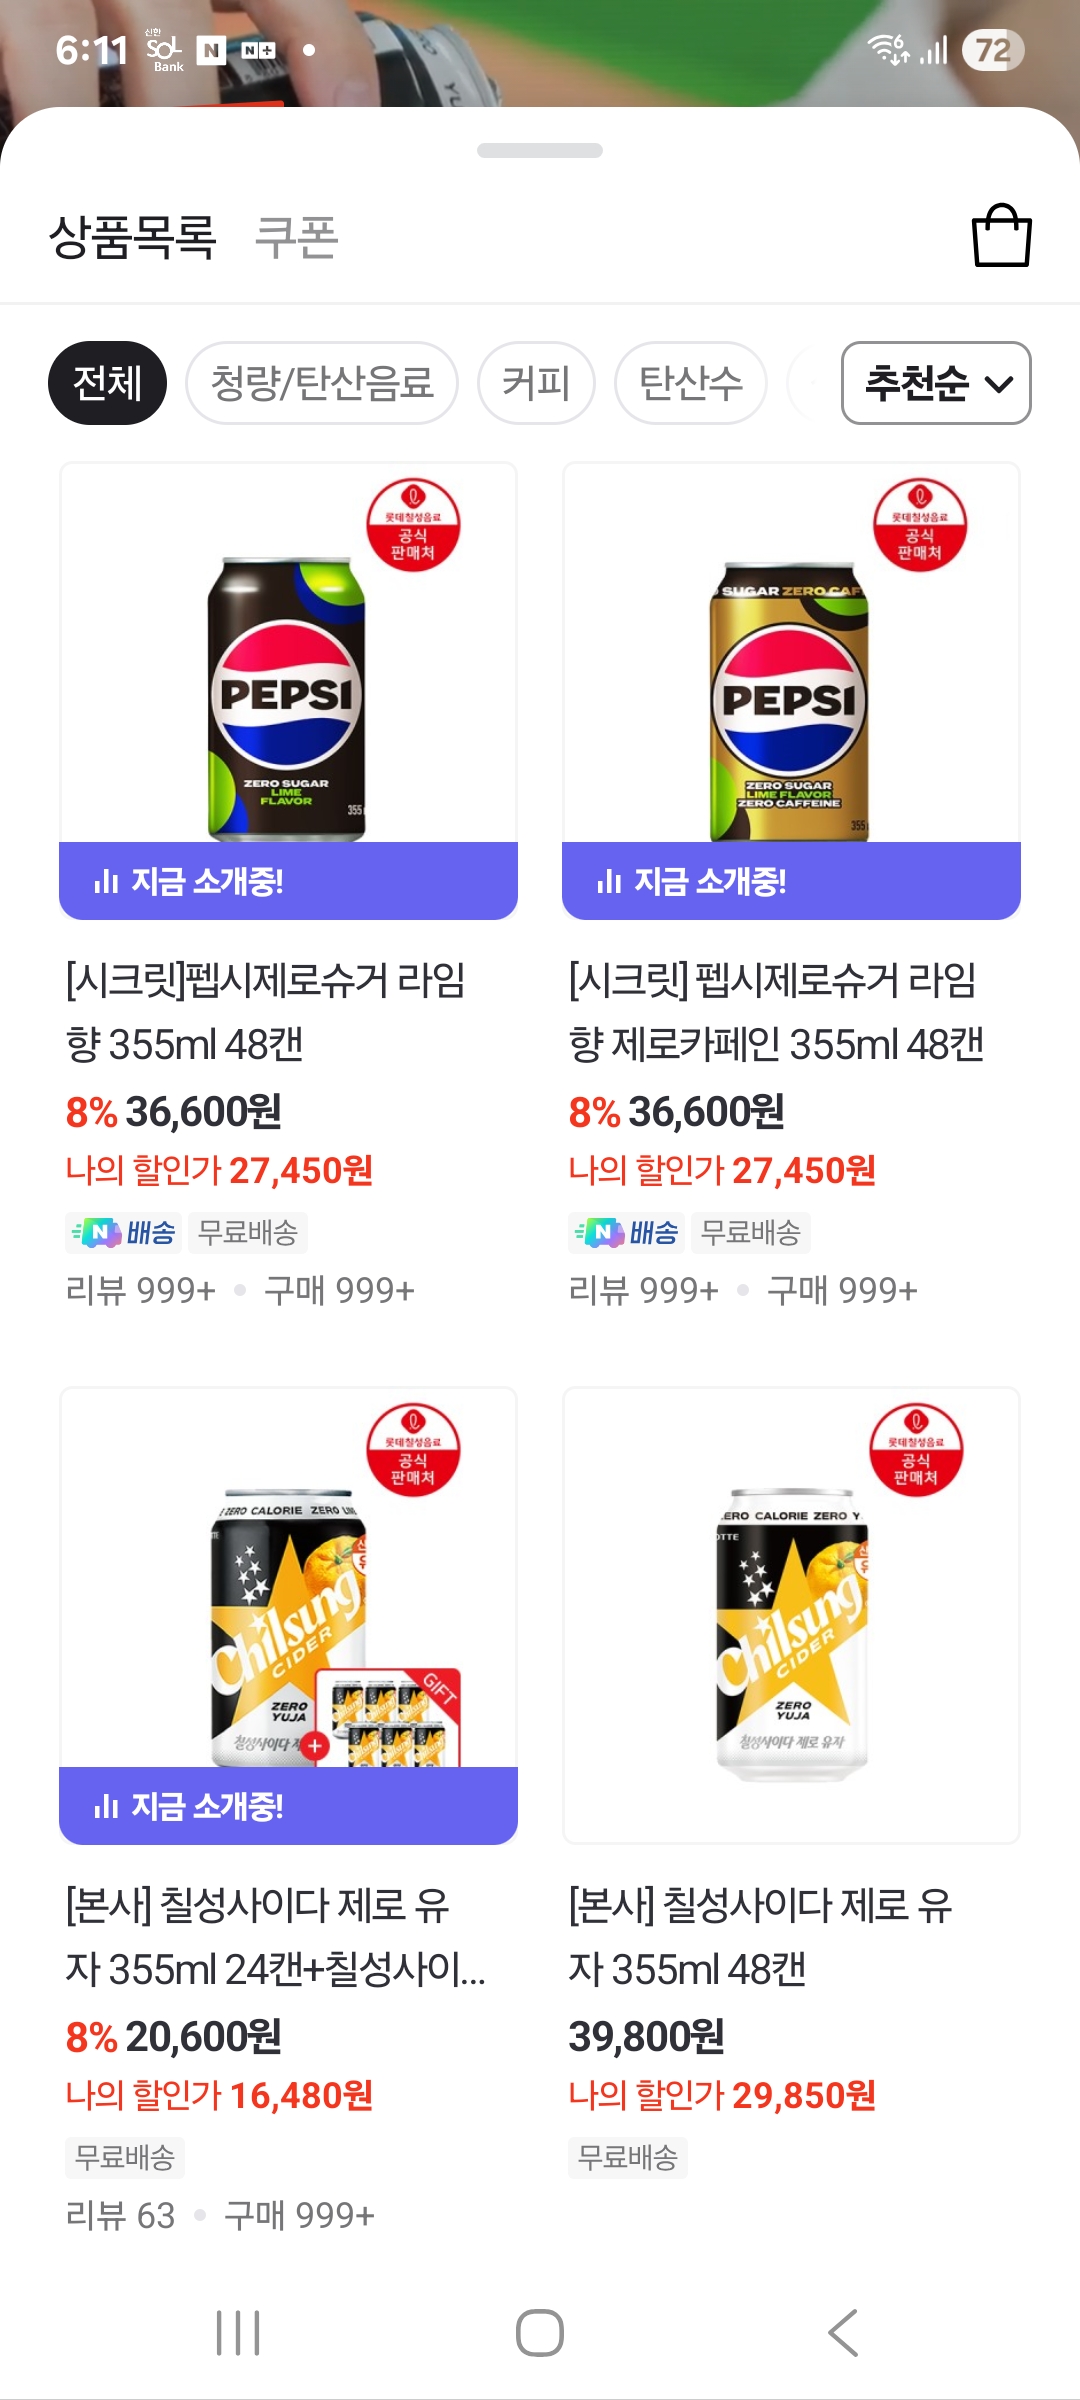Tap the bottom sheet drag handle
The height and width of the screenshot is (2400, 1080).
[540, 151]
